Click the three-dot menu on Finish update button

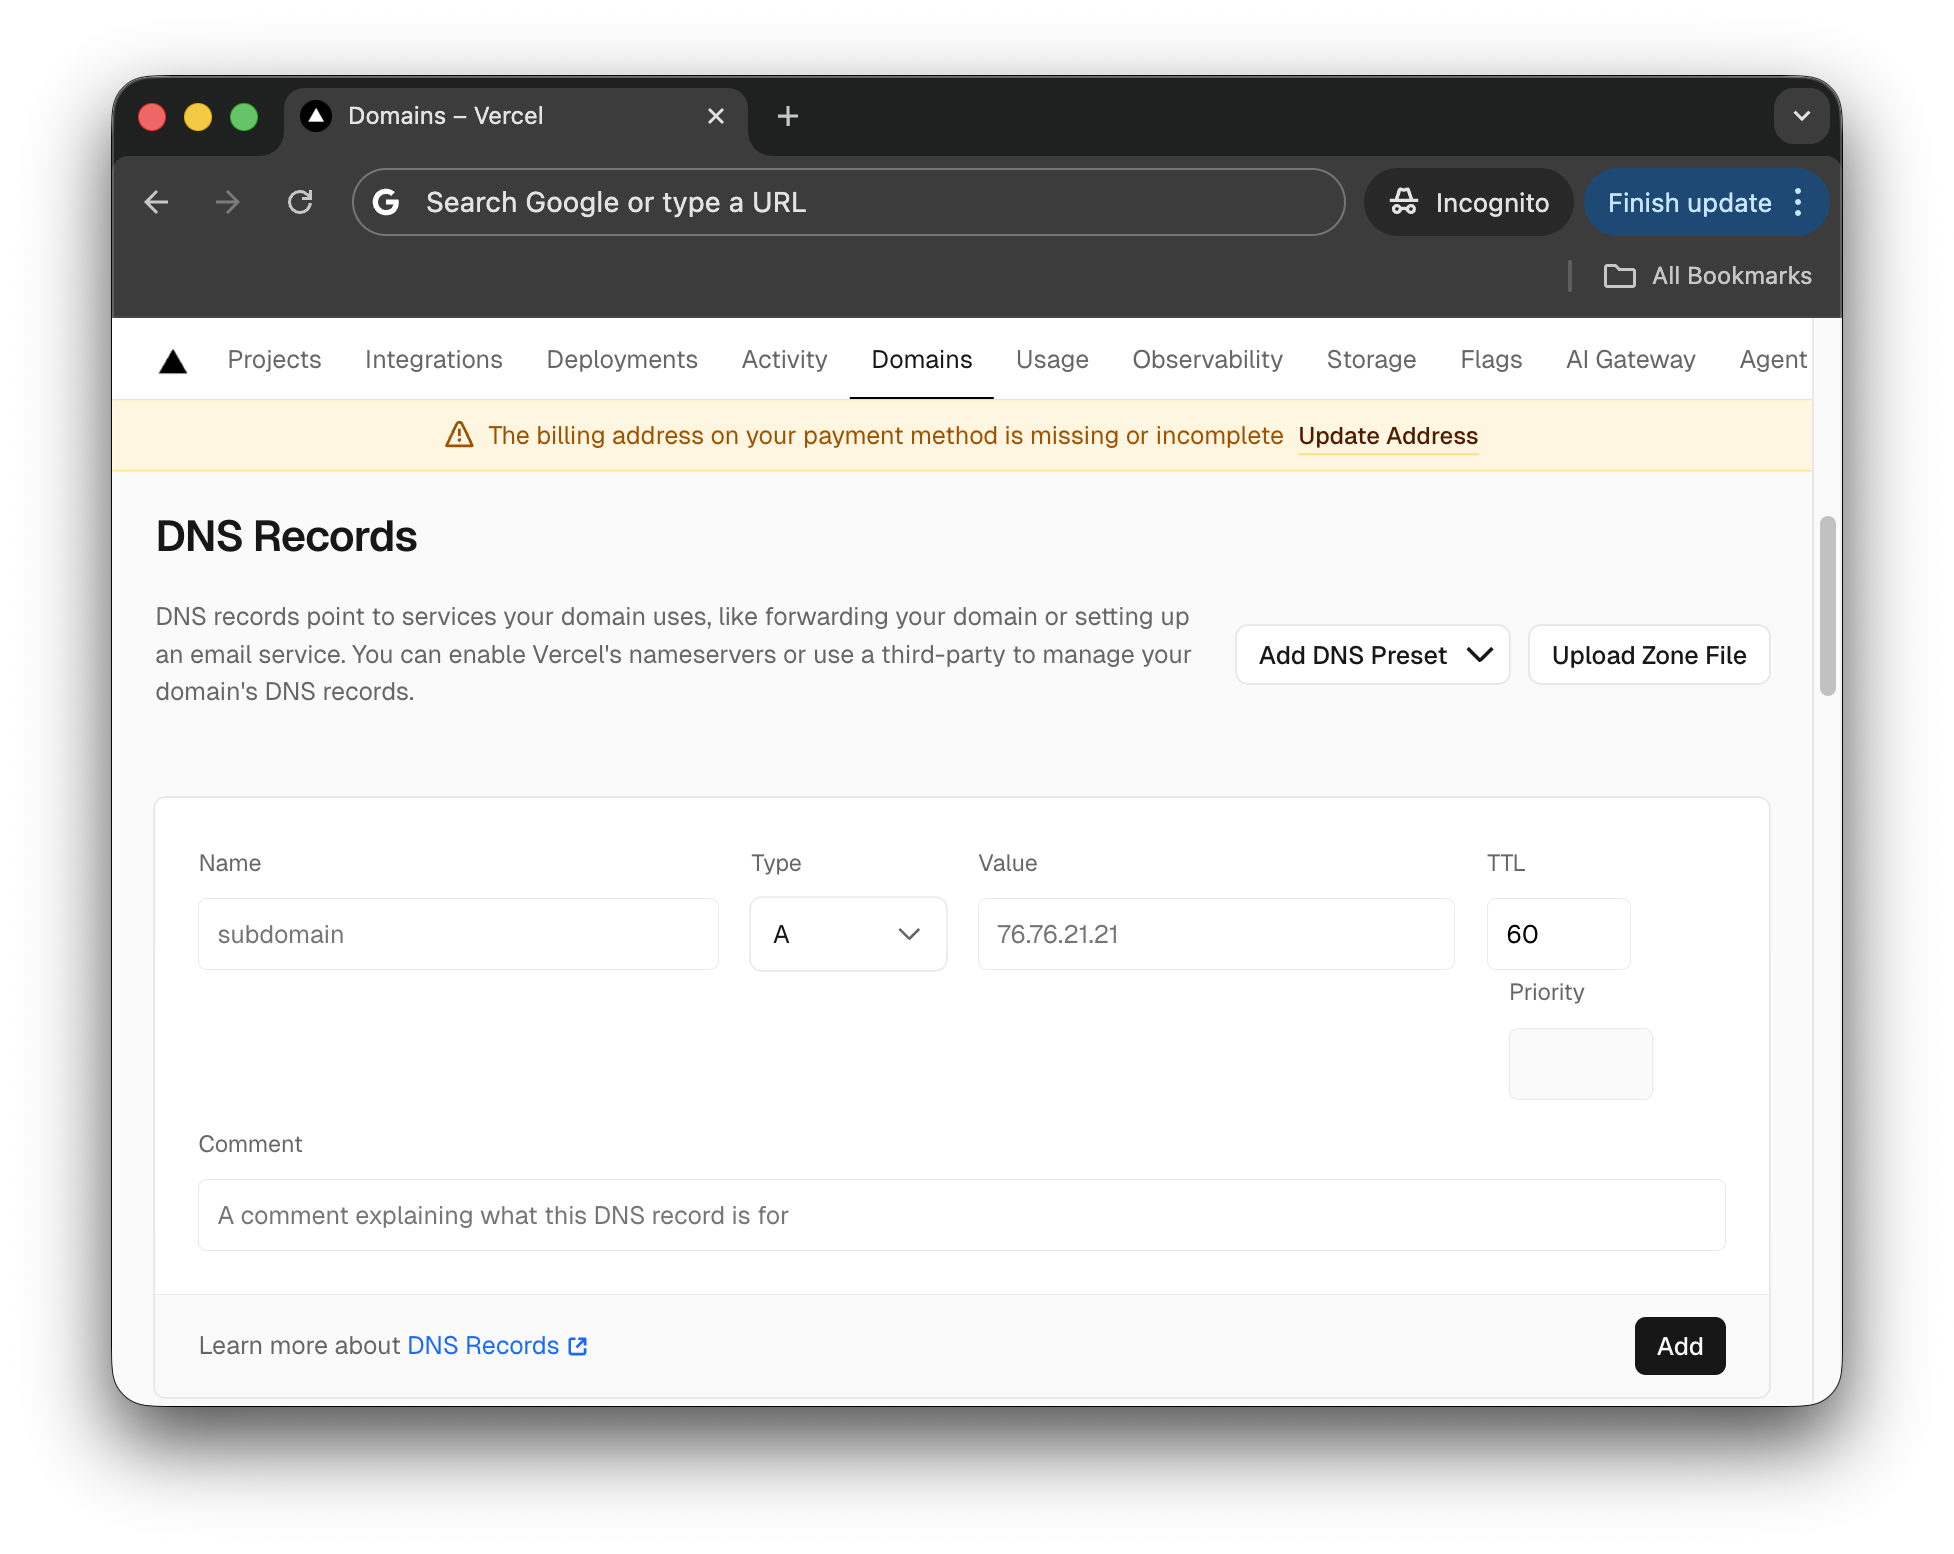point(1797,202)
